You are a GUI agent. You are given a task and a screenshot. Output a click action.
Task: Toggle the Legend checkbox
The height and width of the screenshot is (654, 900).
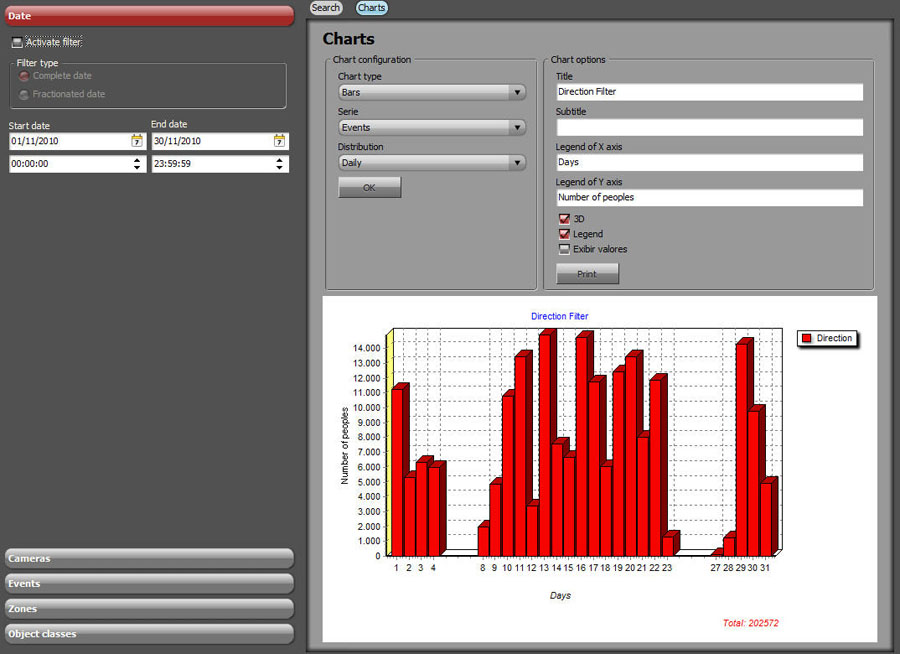click(x=564, y=234)
